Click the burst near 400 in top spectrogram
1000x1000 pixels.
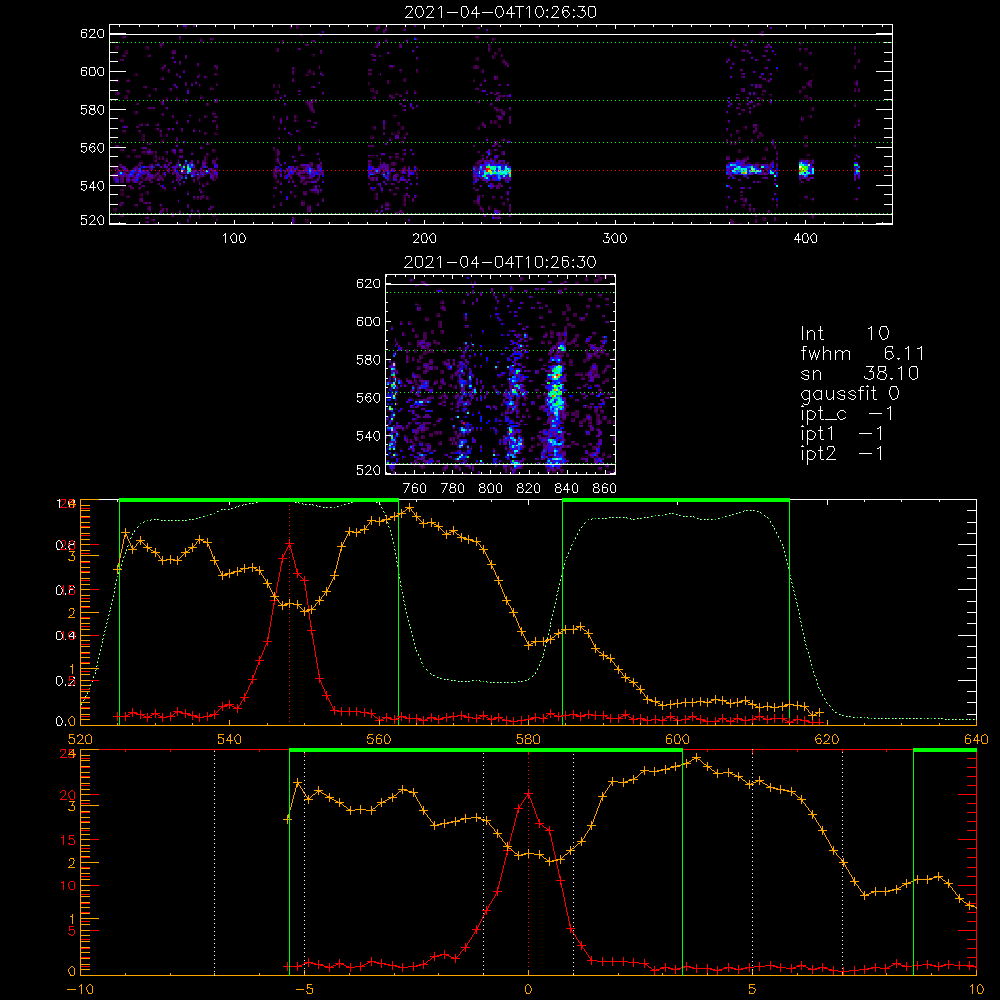point(805,170)
